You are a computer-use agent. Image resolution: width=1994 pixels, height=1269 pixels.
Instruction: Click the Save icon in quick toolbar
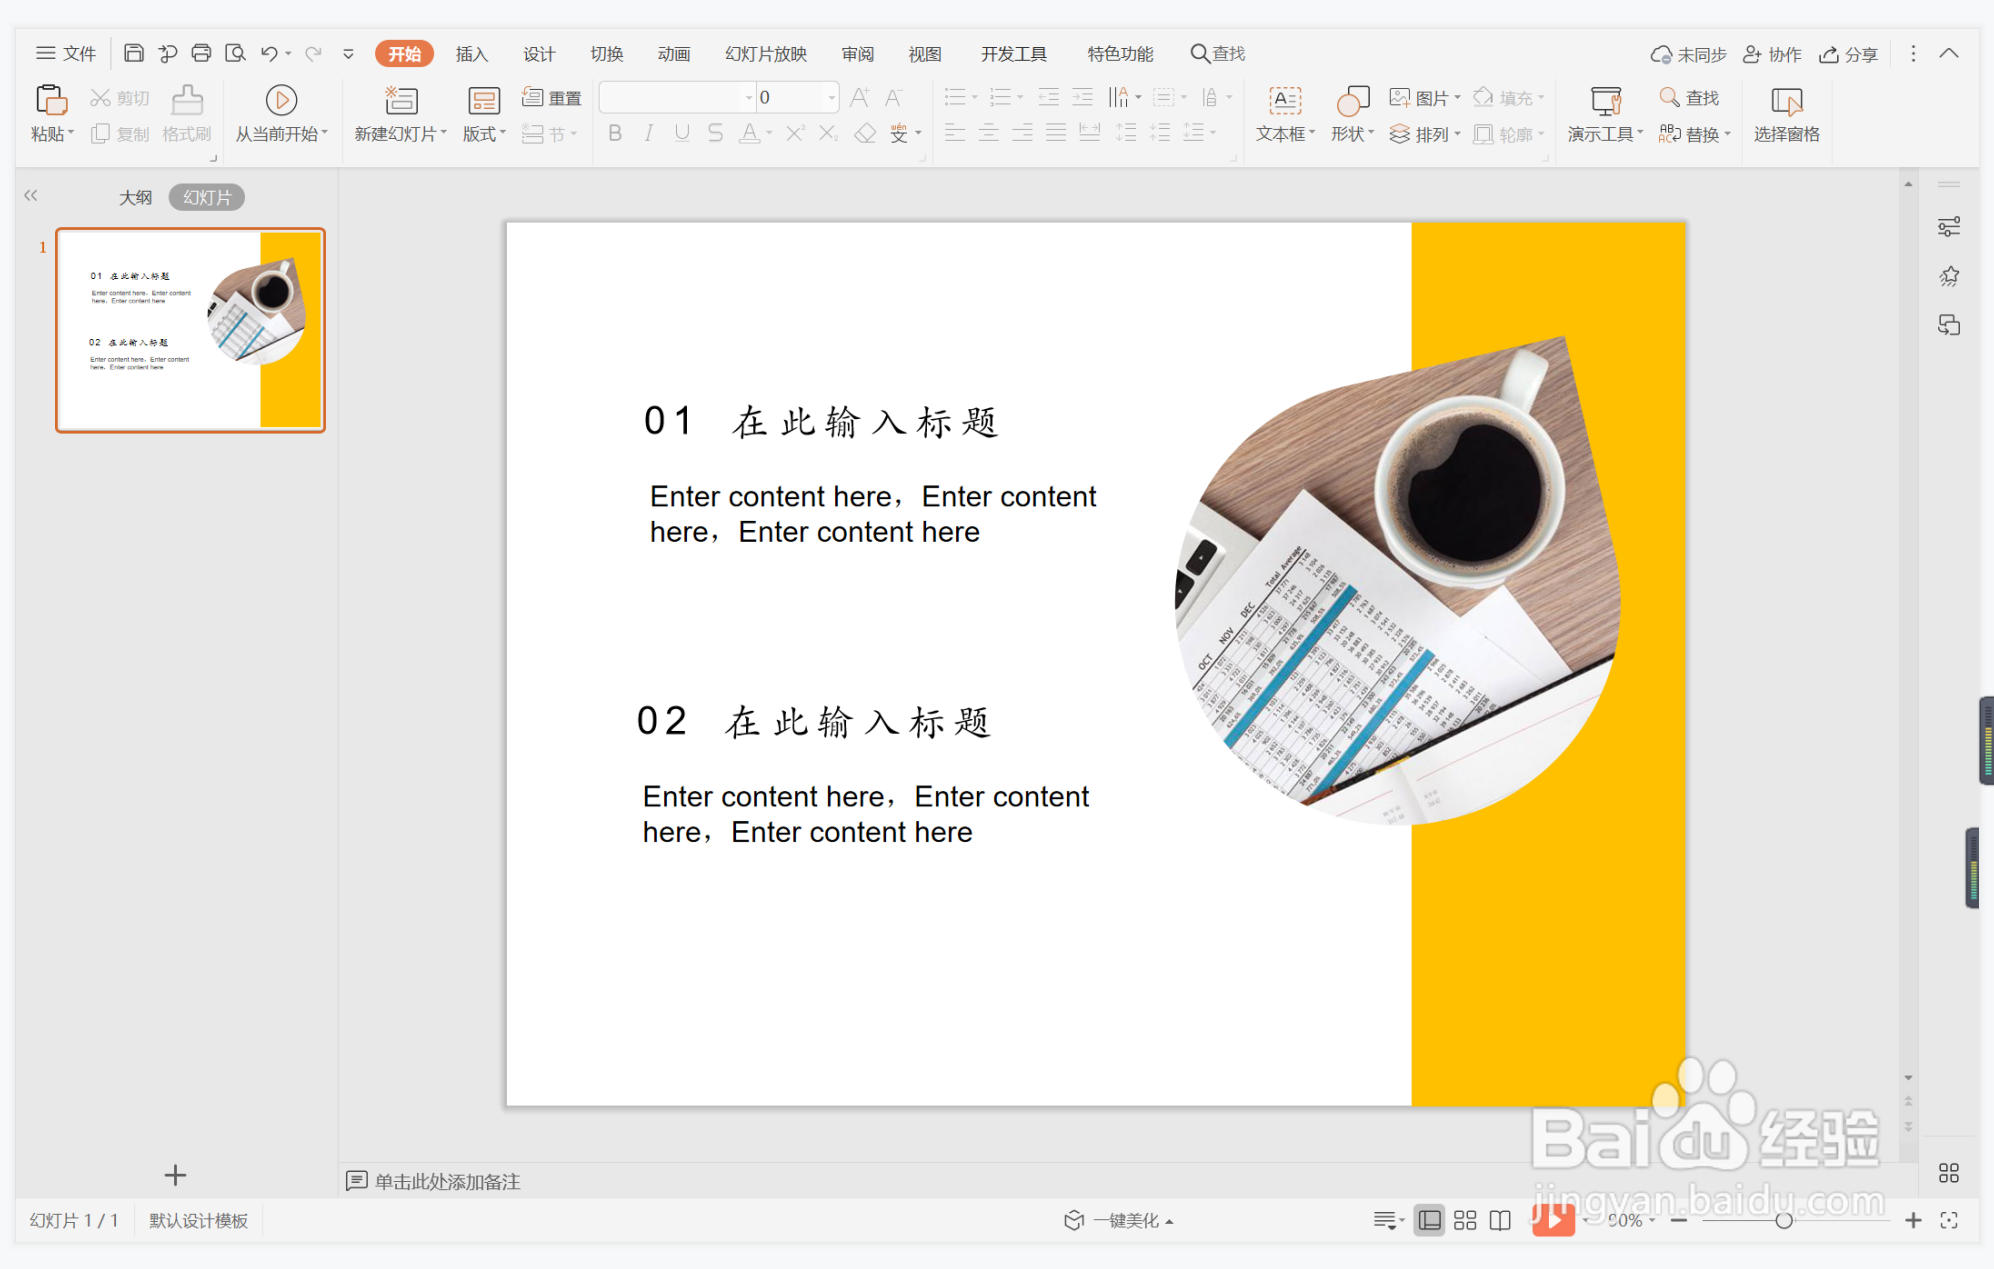[x=133, y=53]
